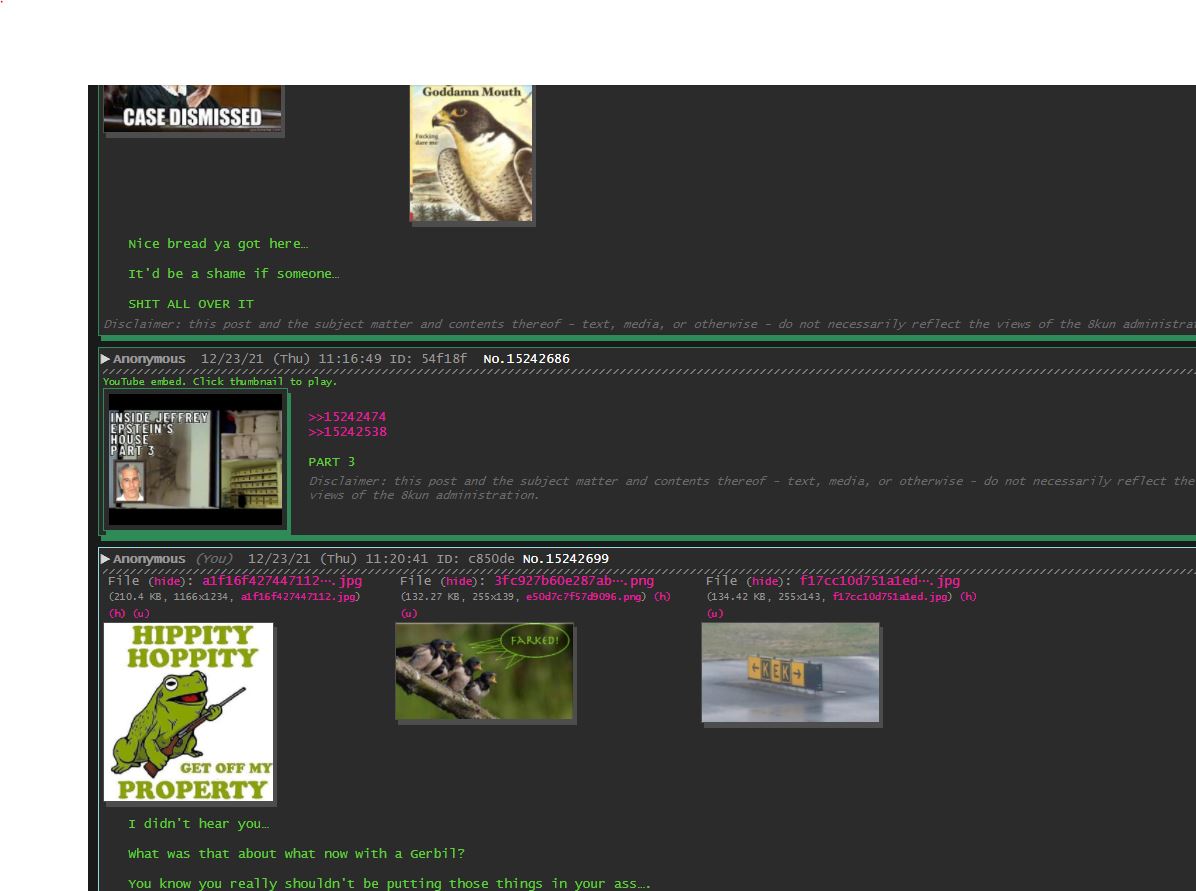
Task: Click the (hide) link for 3fc927b60e287ab file
Action: (x=458, y=581)
